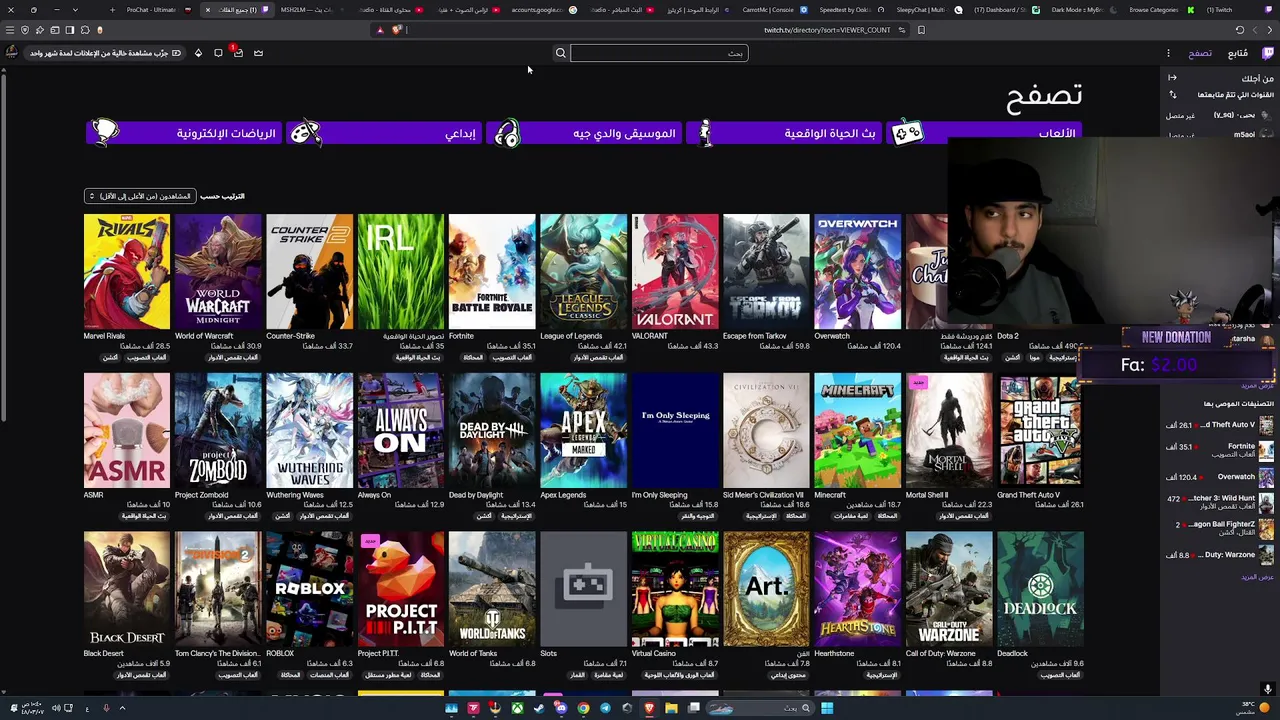Click the Twitch search input field
The width and height of the screenshot is (1280, 720).
point(659,53)
